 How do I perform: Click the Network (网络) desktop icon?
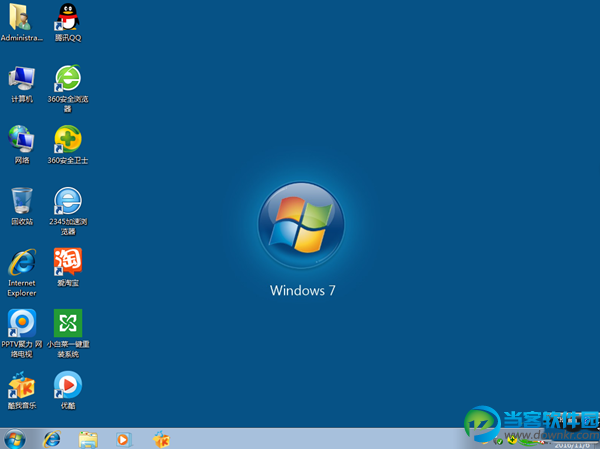point(22,139)
